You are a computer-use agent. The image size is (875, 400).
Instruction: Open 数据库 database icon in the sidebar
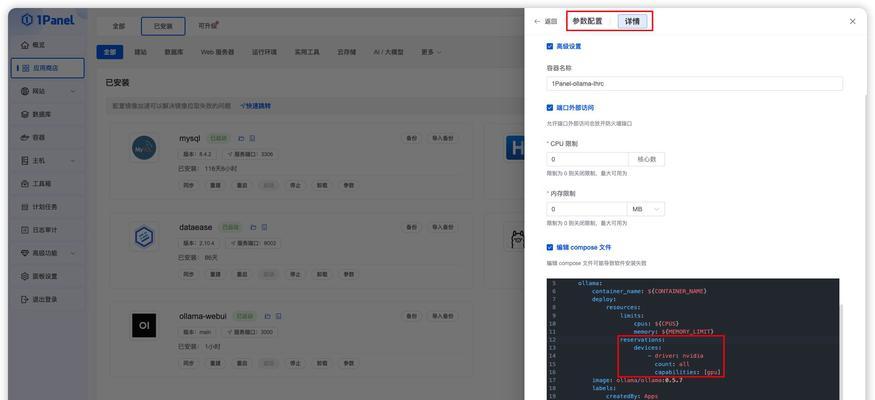coord(25,114)
